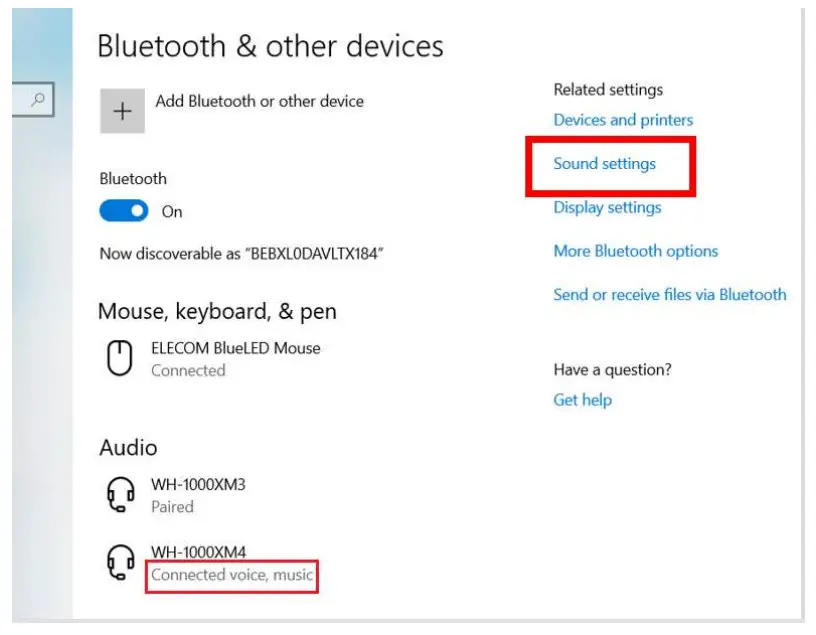Click Add Bluetooth or other device

(261, 101)
